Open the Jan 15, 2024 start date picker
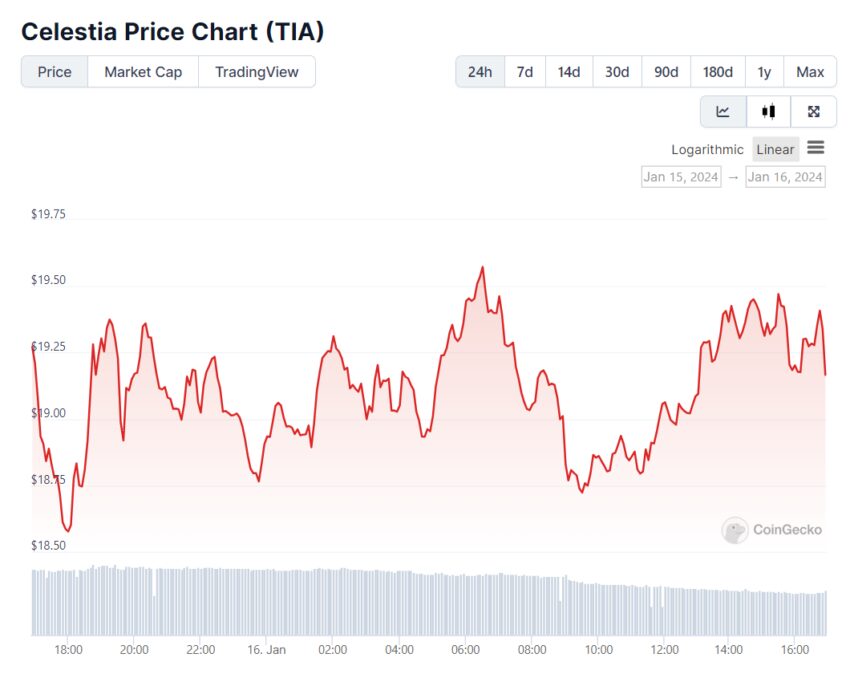The height and width of the screenshot is (674, 850). click(x=681, y=177)
